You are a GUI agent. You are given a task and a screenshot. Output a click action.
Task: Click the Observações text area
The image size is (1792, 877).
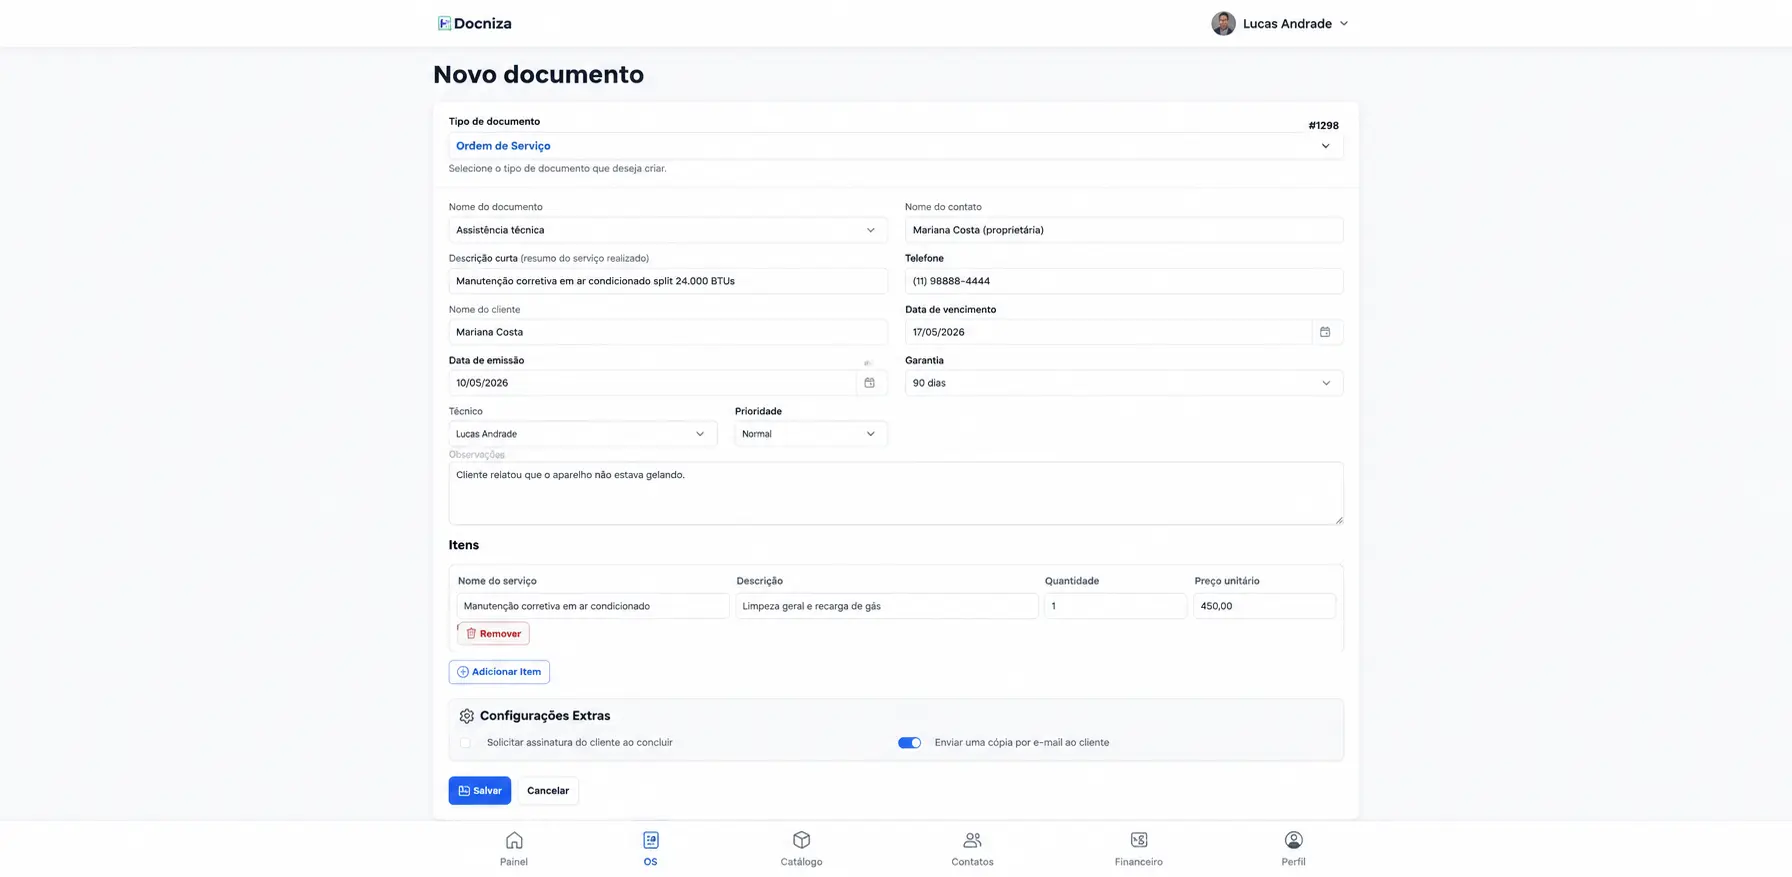(x=895, y=493)
